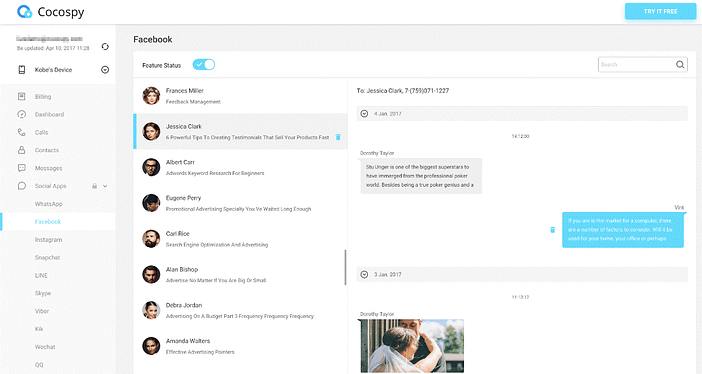Screen dimensions: 702x374
Task: Open the Dashboard gauge icon
Action: pyautogui.click(x=21, y=114)
